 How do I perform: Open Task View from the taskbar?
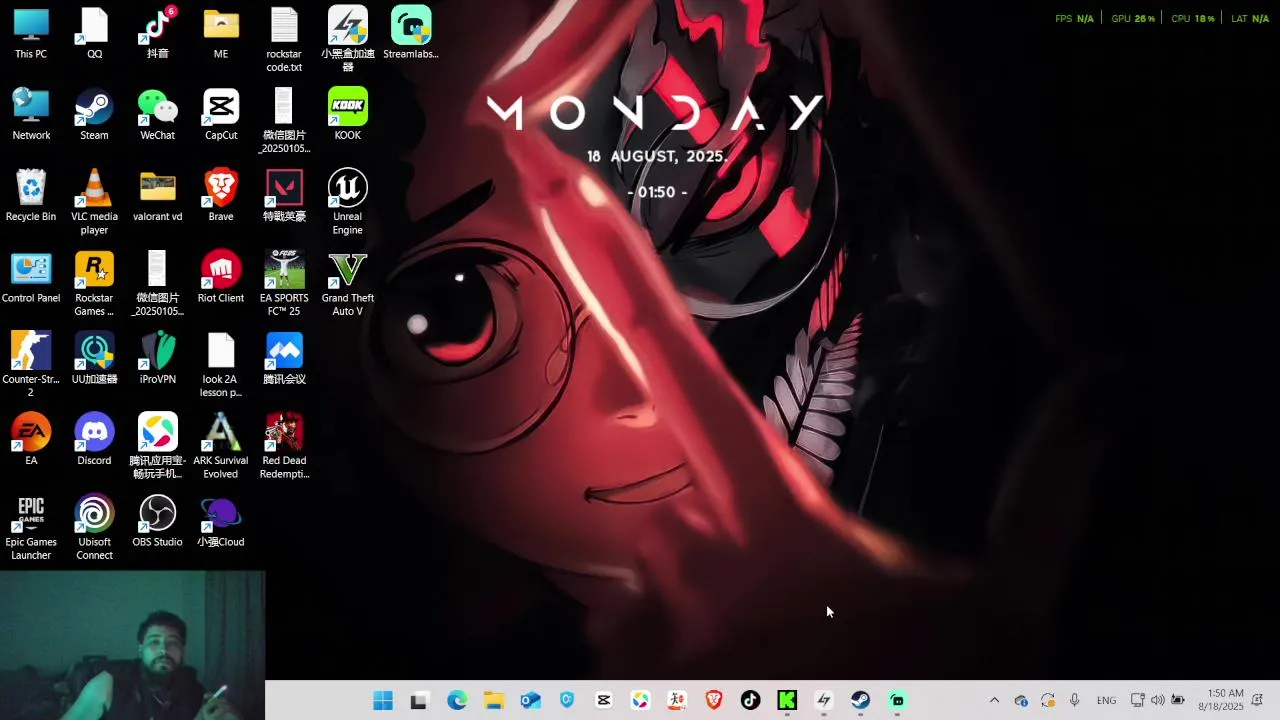pos(419,701)
